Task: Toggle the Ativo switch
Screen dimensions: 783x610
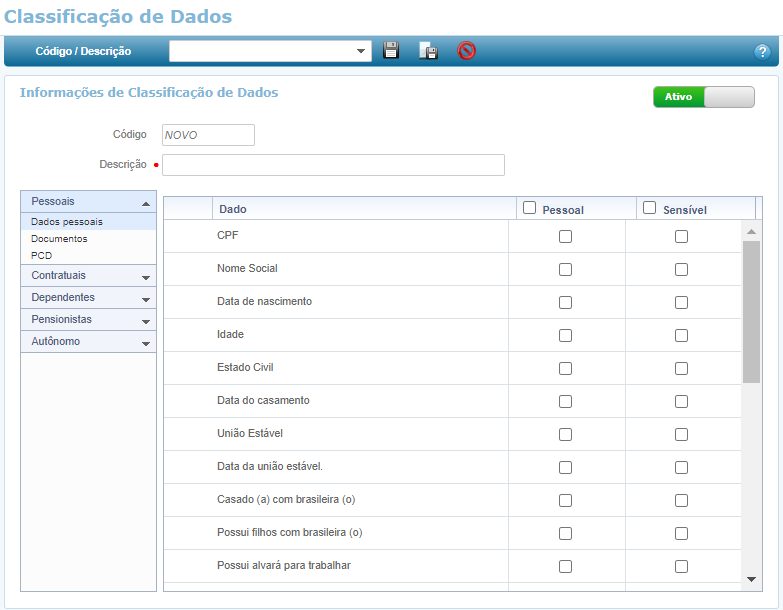Action: (x=703, y=97)
